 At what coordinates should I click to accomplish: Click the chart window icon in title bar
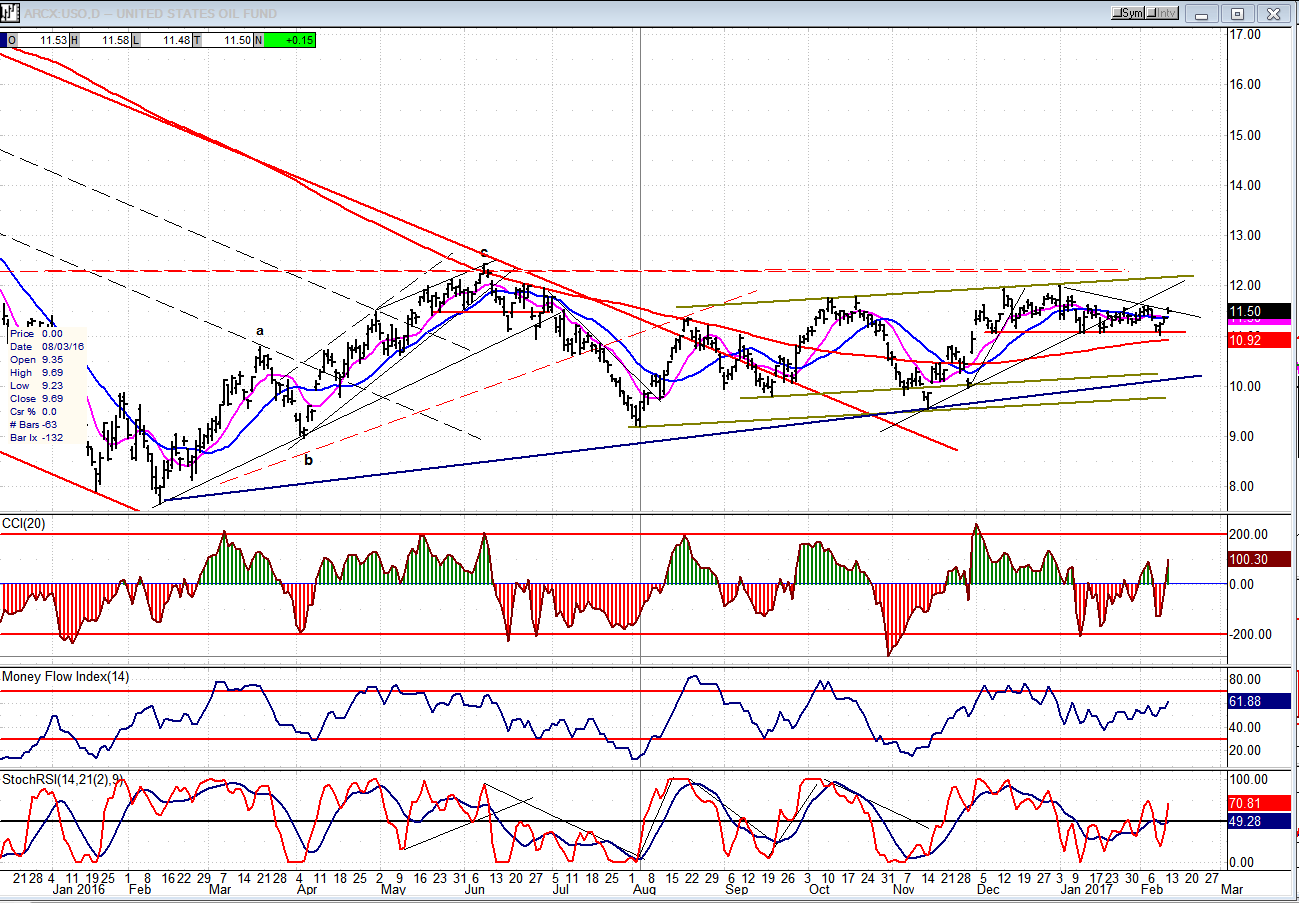tap(11, 12)
